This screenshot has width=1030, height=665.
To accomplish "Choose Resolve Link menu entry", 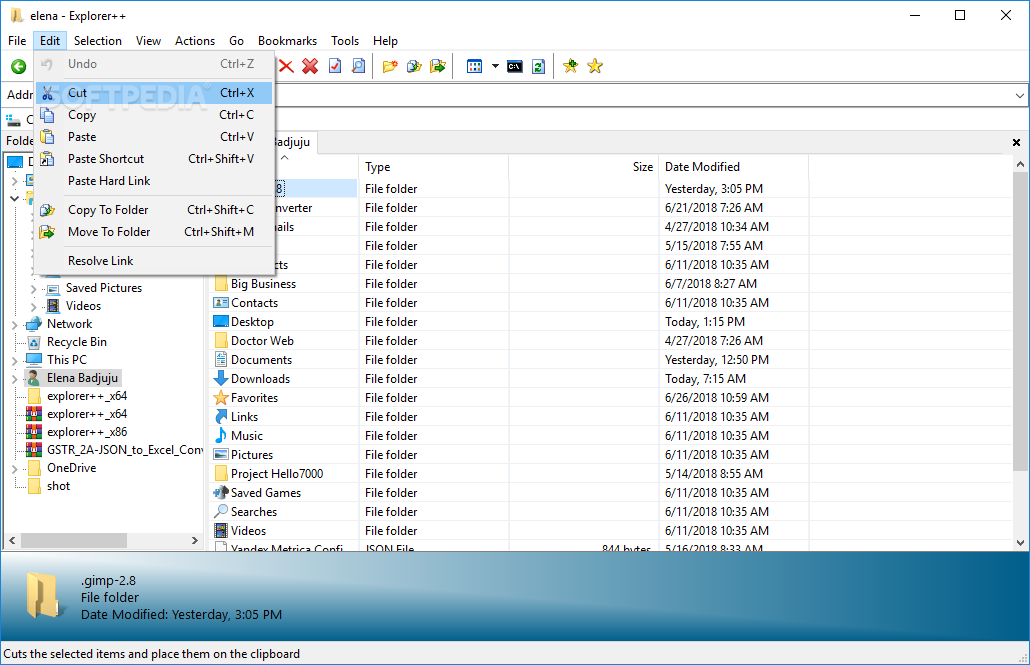I will tap(154, 261).
